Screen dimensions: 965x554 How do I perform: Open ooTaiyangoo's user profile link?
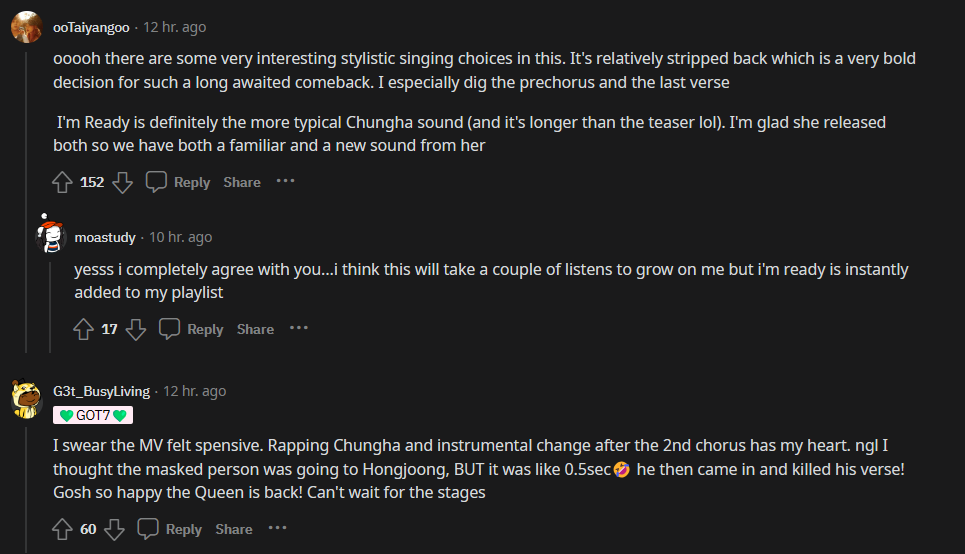(91, 27)
